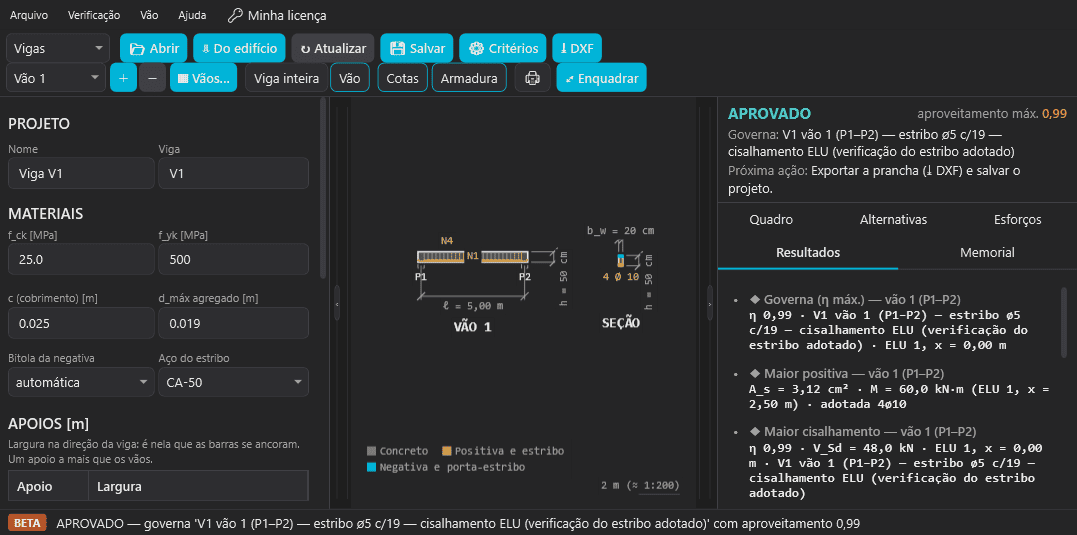This screenshot has width=1077, height=535.
Task: Click the P1 support label
Action: (421, 277)
